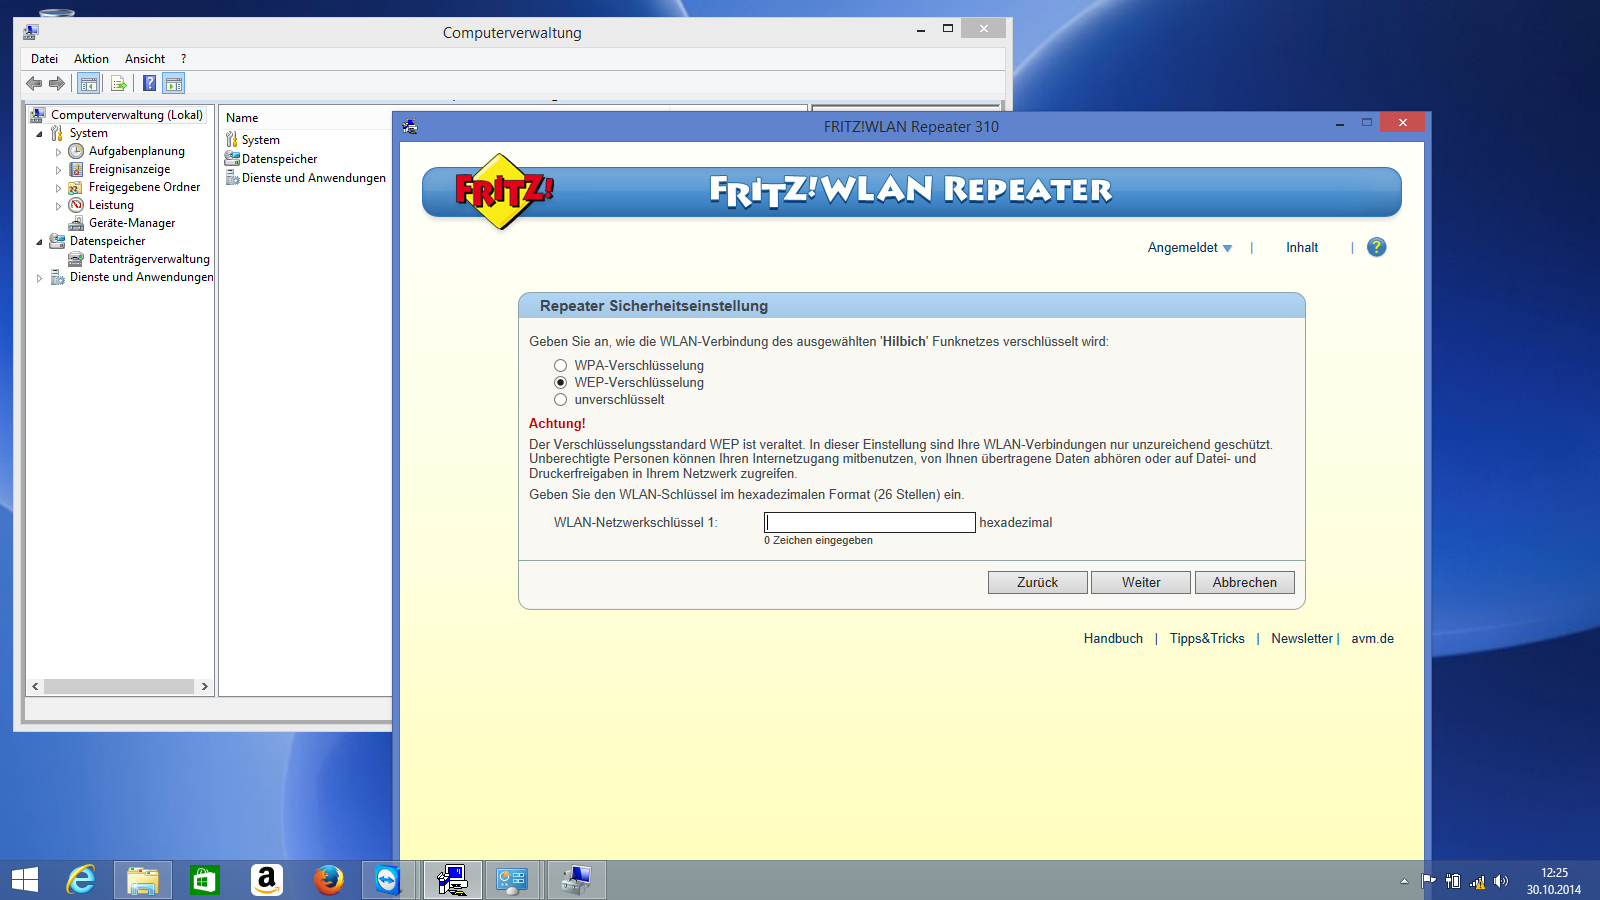Viewport: 1600px width, 900px height.
Task: Open Aktion menu
Action: (91, 59)
